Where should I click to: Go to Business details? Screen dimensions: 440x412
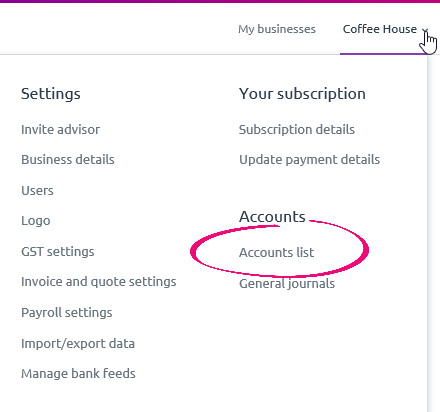click(x=68, y=159)
